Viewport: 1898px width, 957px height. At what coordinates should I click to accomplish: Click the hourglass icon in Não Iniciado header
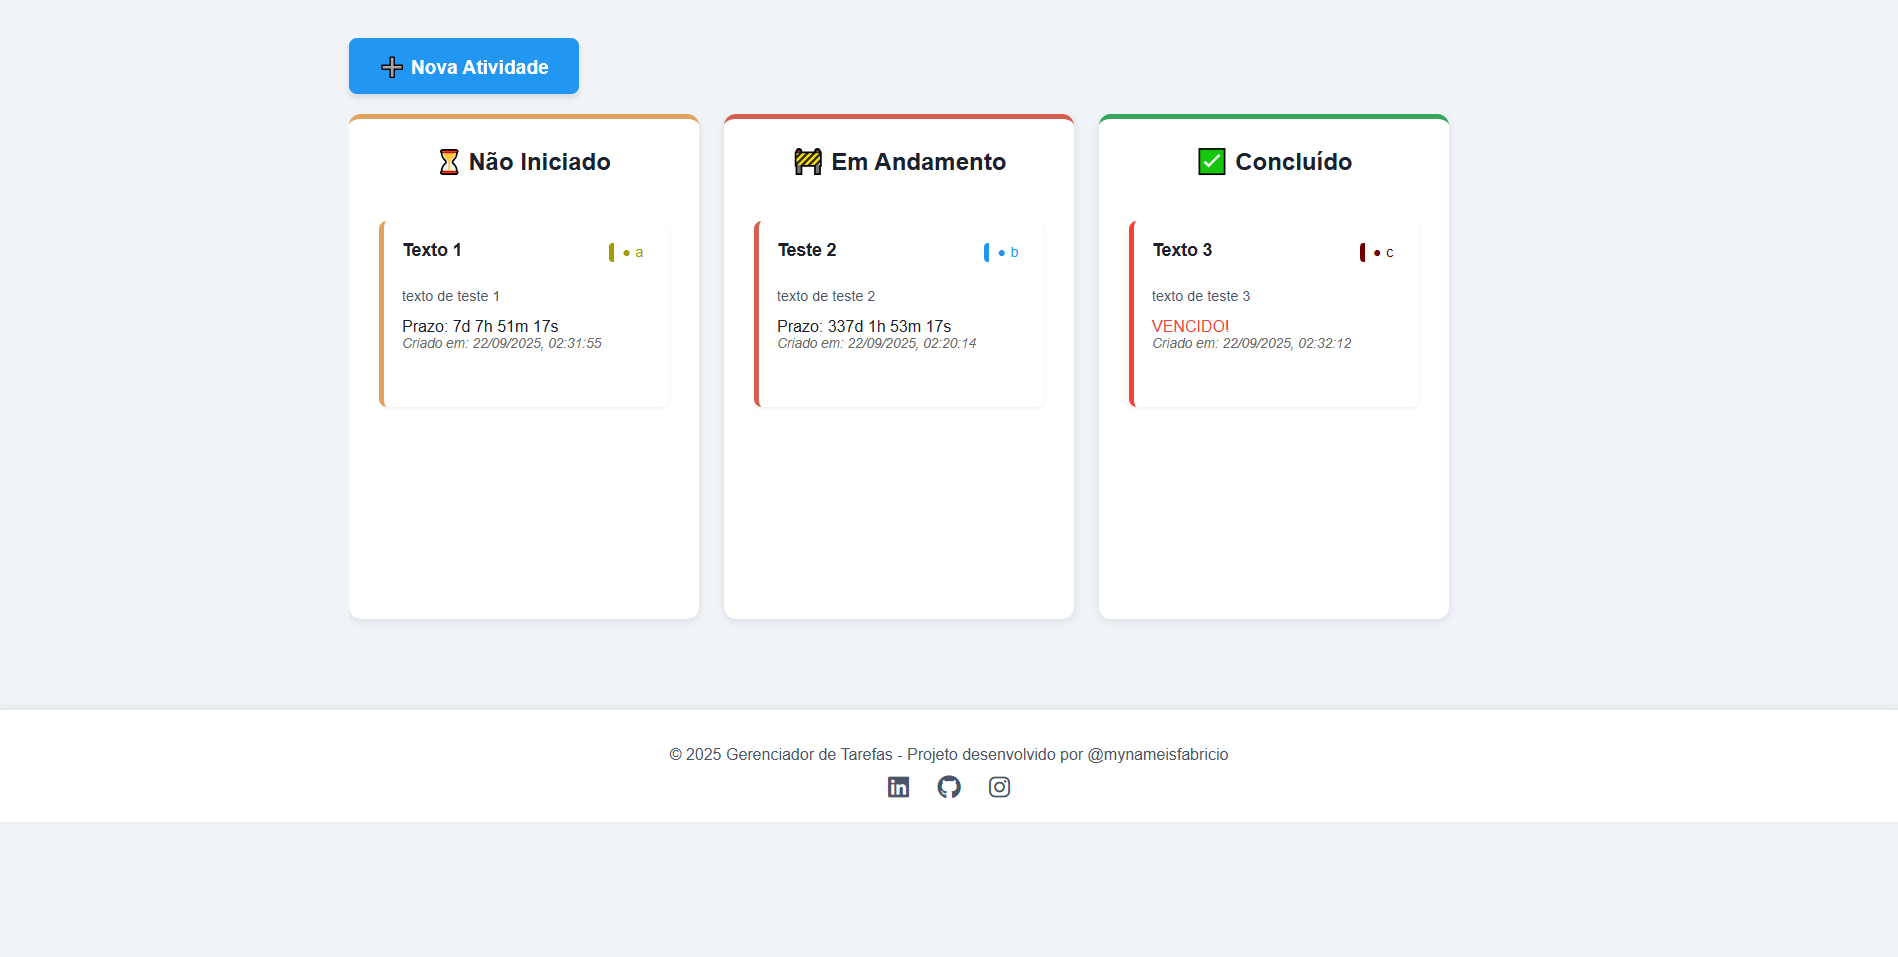tap(450, 161)
